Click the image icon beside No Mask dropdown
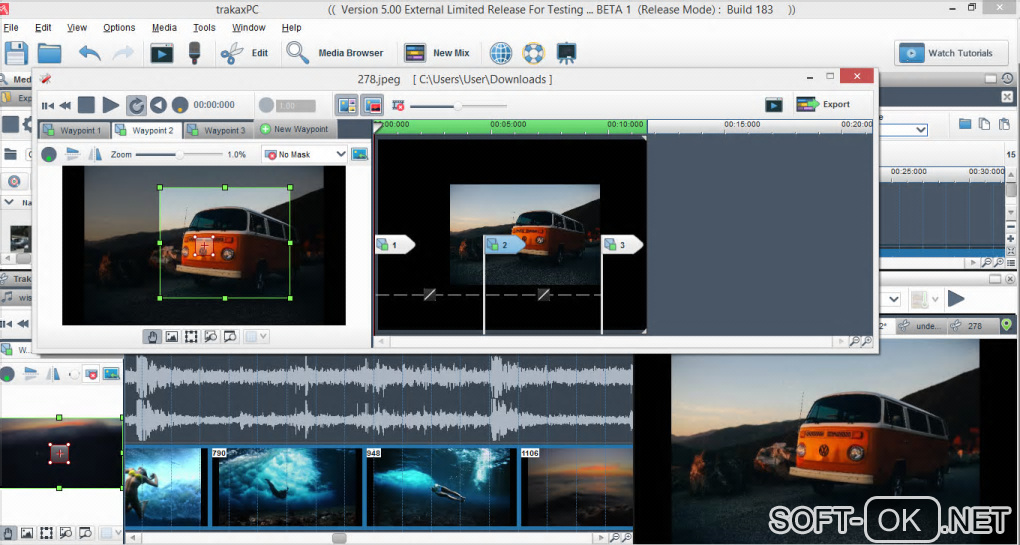 (x=359, y=155)
